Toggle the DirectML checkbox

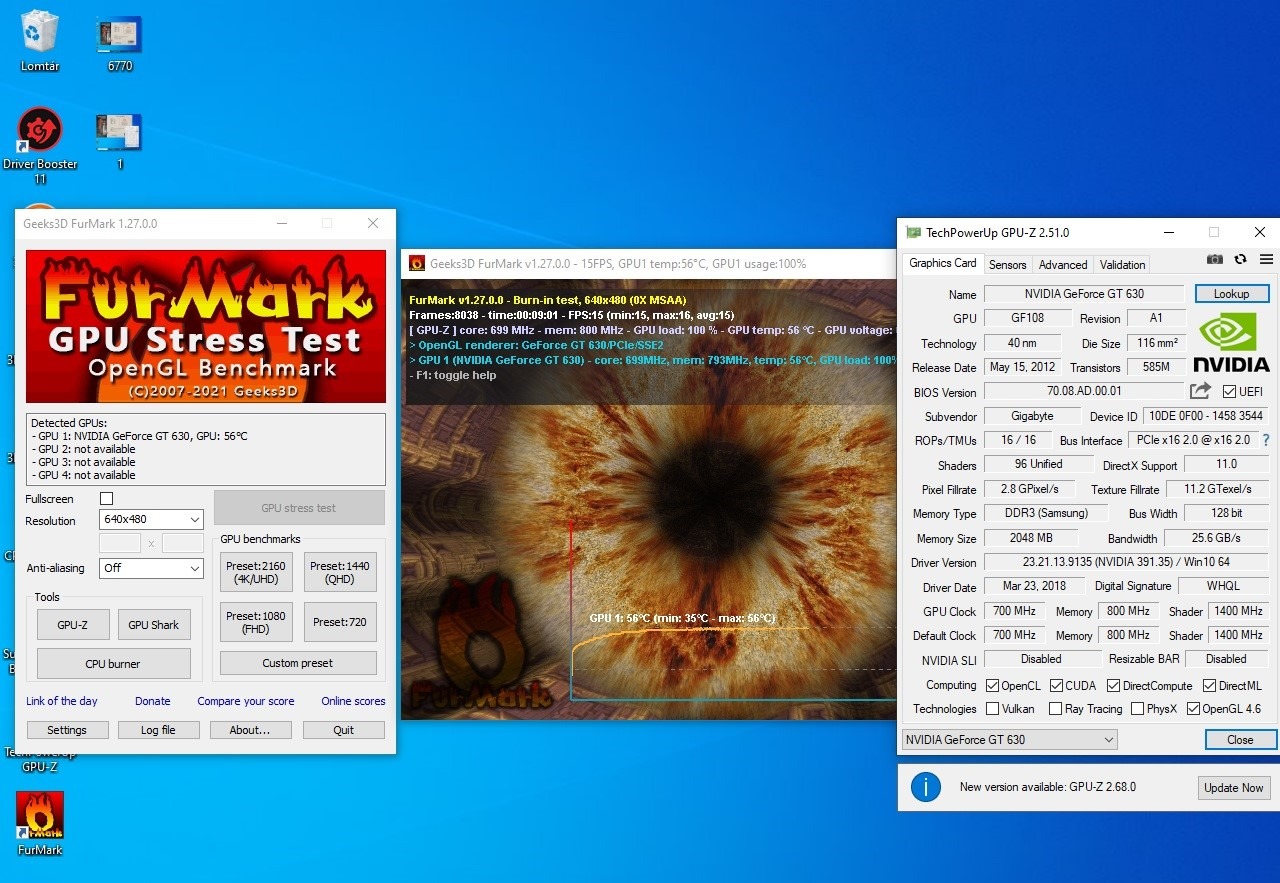point(1209,685)
